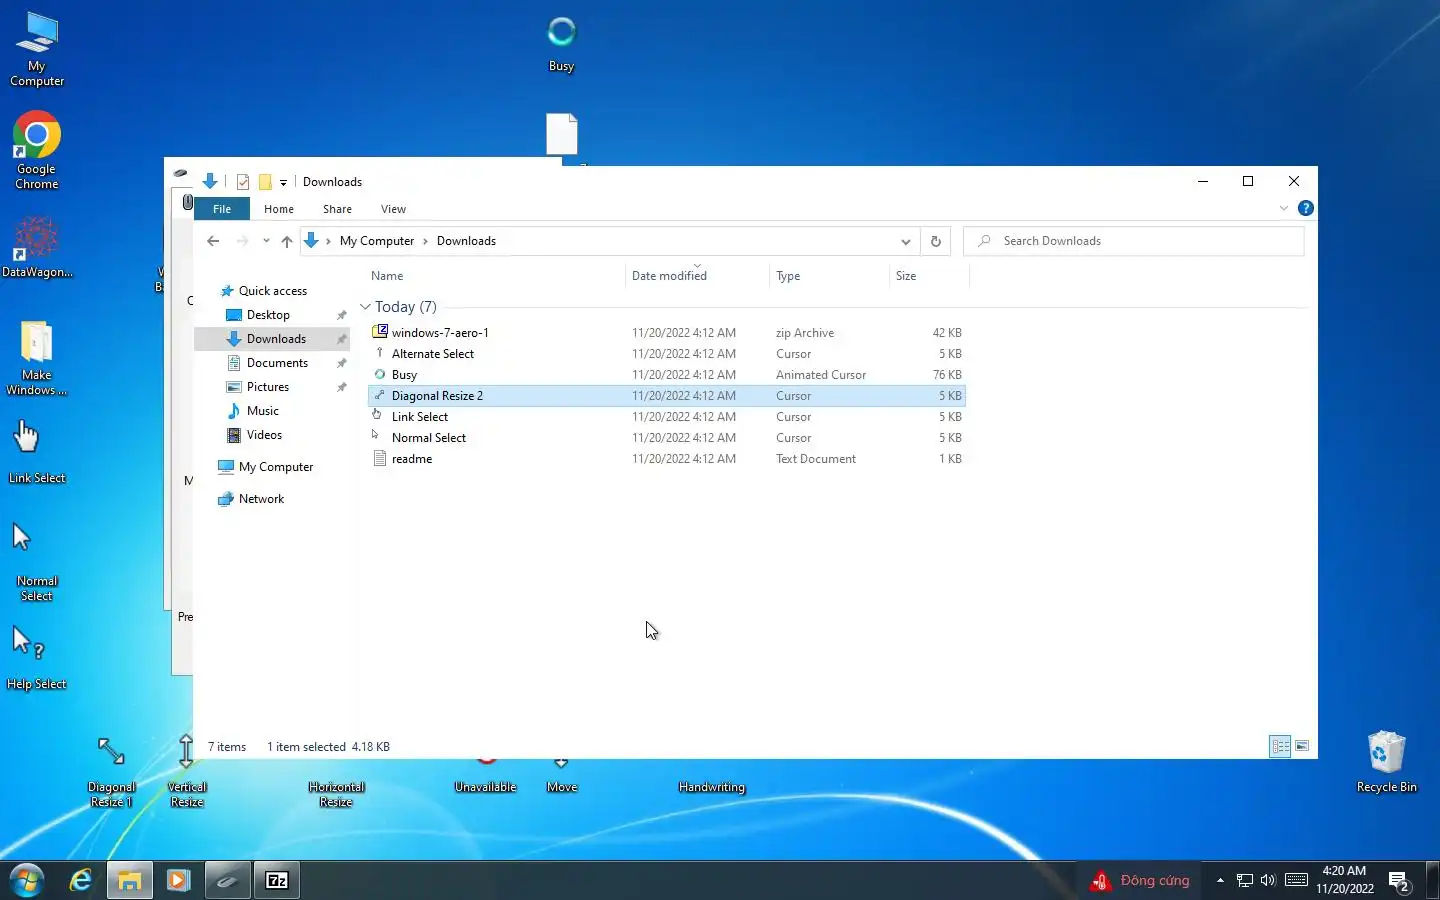Open Internet Explorer from taskbar

pos(80,880)
